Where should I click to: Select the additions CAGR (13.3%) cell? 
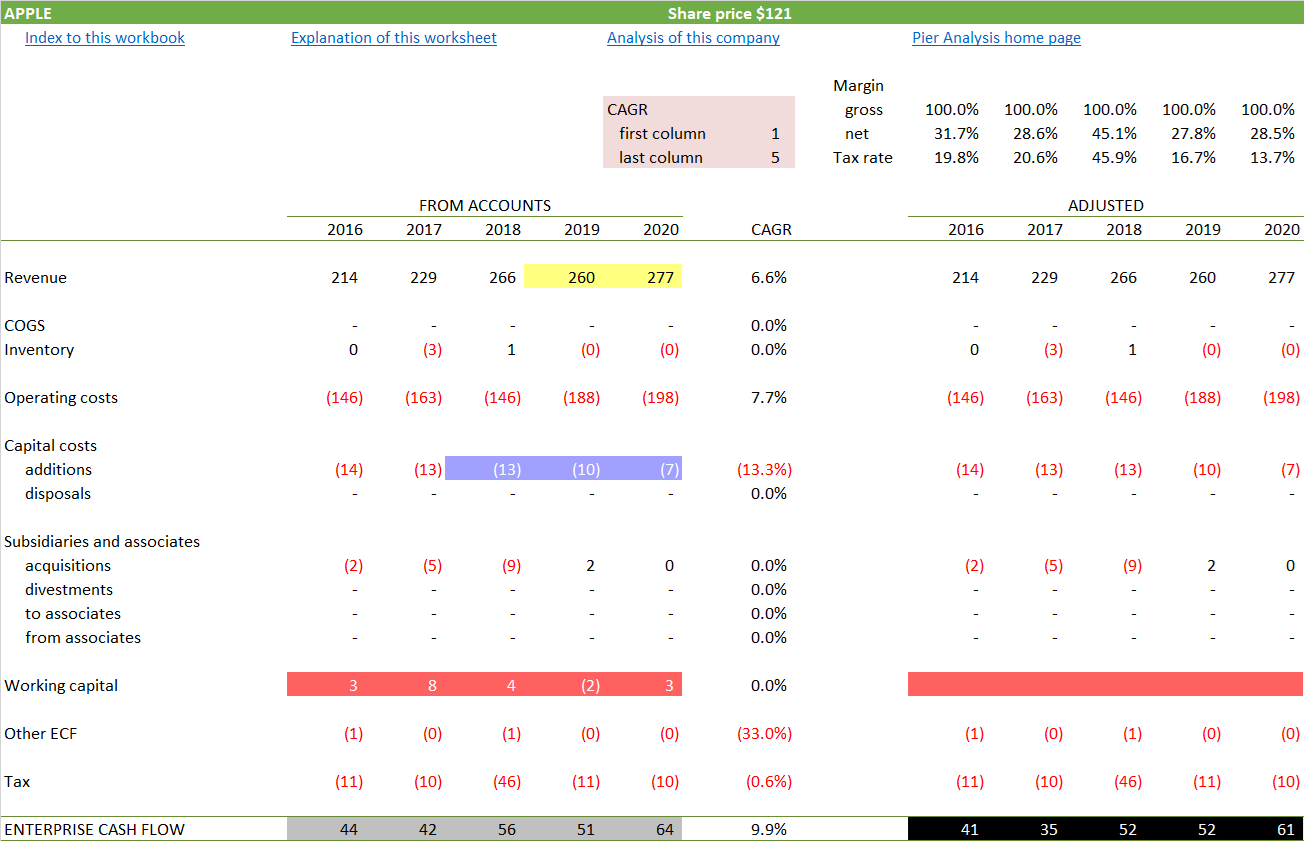(x=764, y=470)
